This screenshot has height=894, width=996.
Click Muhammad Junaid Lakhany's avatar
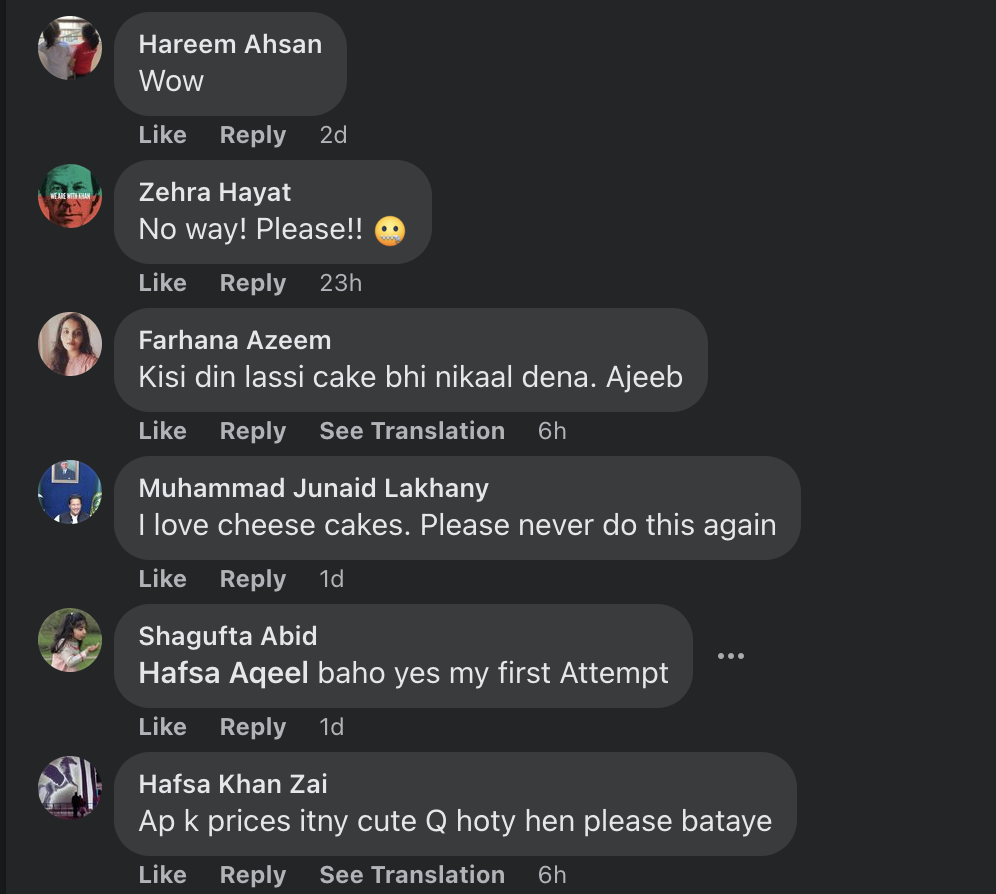pyautogui.click(x=70, y=492)
